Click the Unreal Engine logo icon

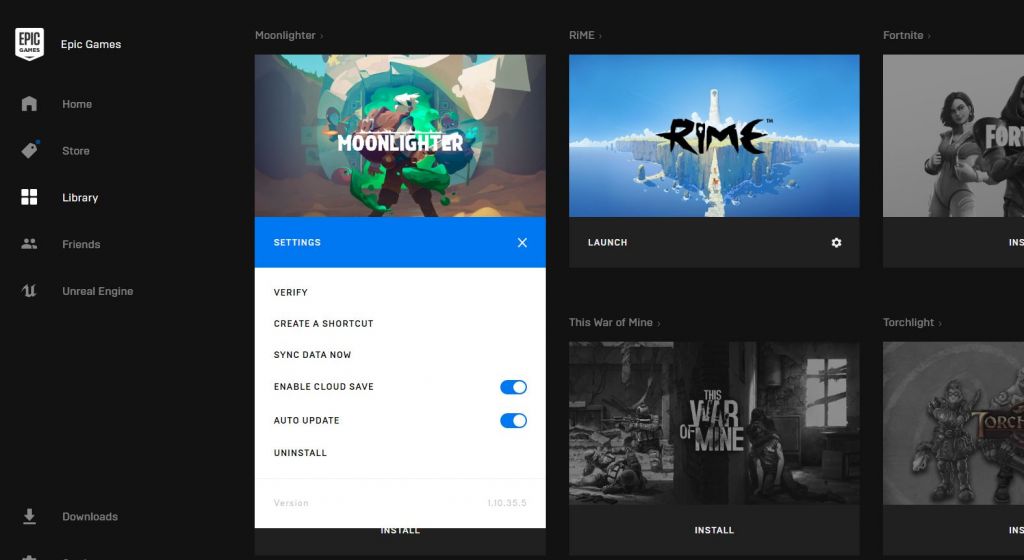[x=29, y=290]
